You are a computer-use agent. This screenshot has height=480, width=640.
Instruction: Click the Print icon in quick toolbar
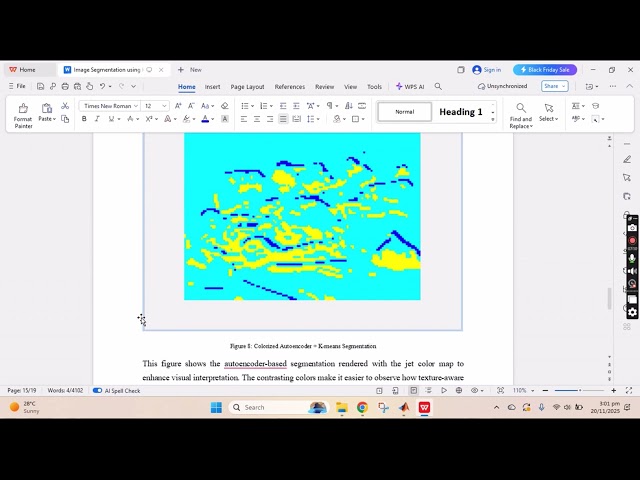65,86
